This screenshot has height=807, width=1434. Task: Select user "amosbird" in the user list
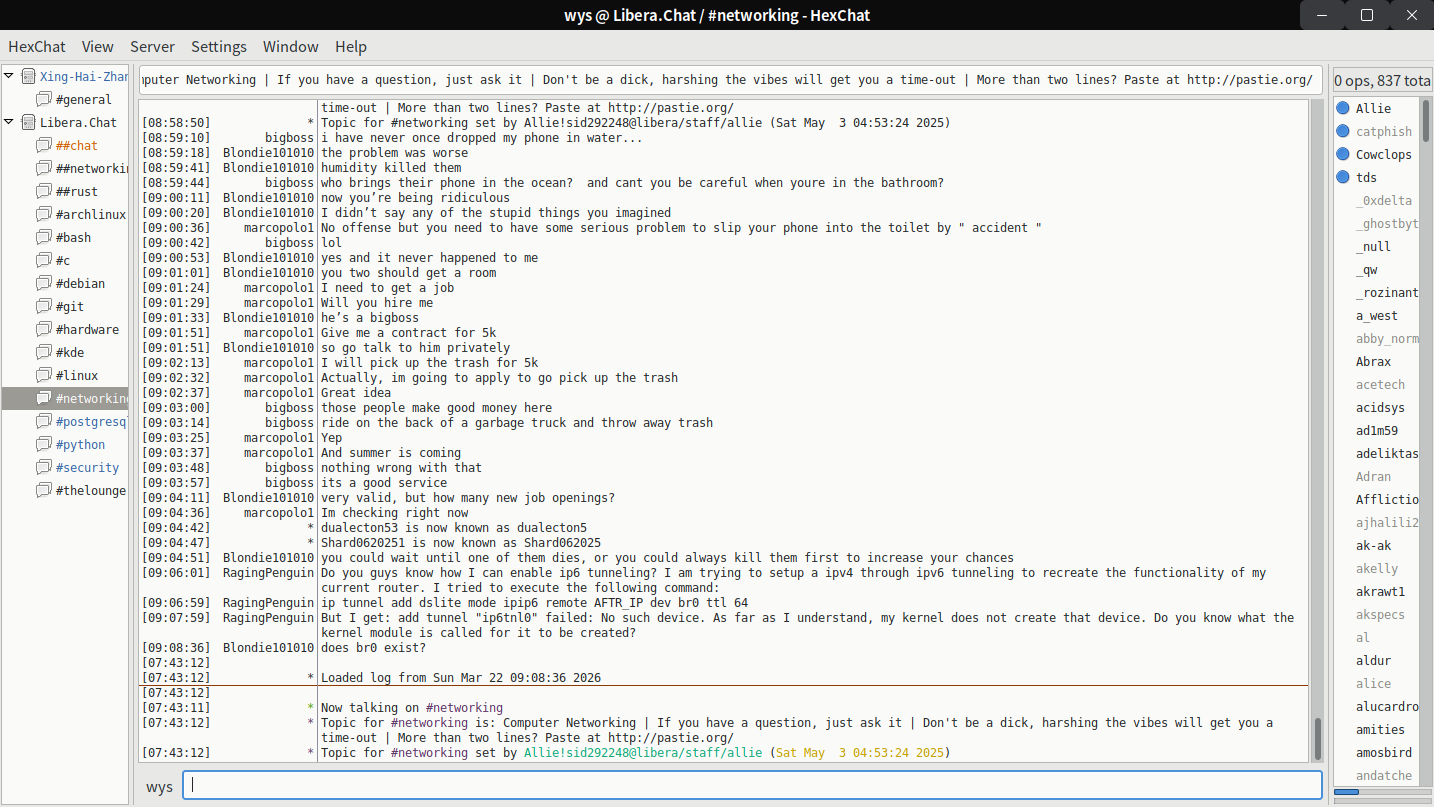(x=1383, y=752)
